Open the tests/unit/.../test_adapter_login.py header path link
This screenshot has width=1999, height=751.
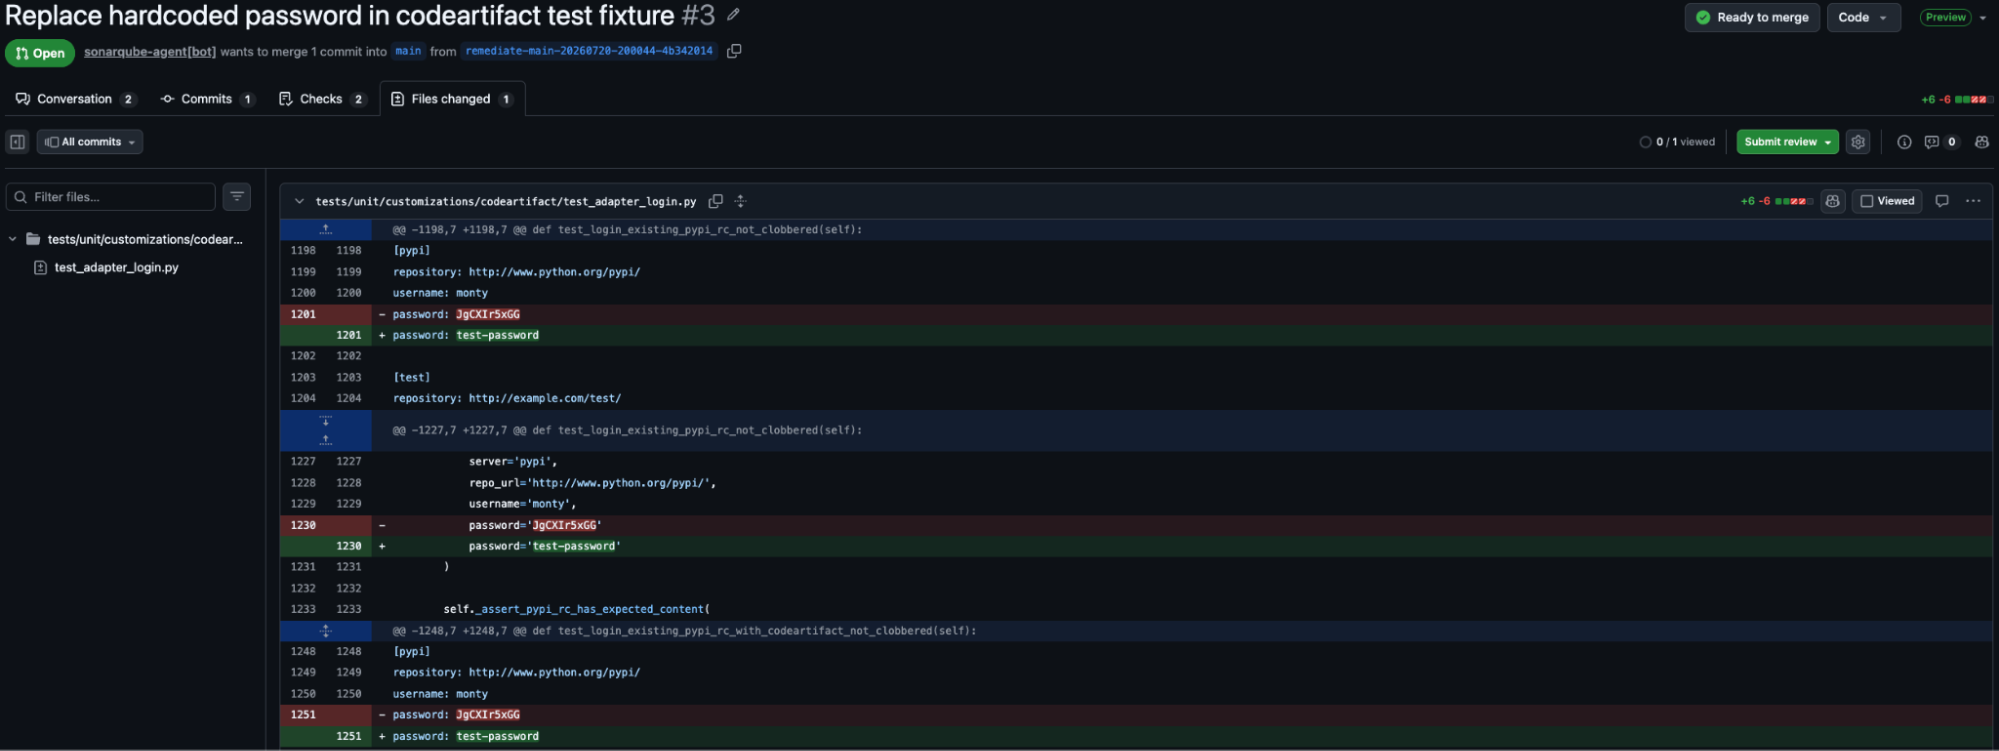(x=506, y=201)
